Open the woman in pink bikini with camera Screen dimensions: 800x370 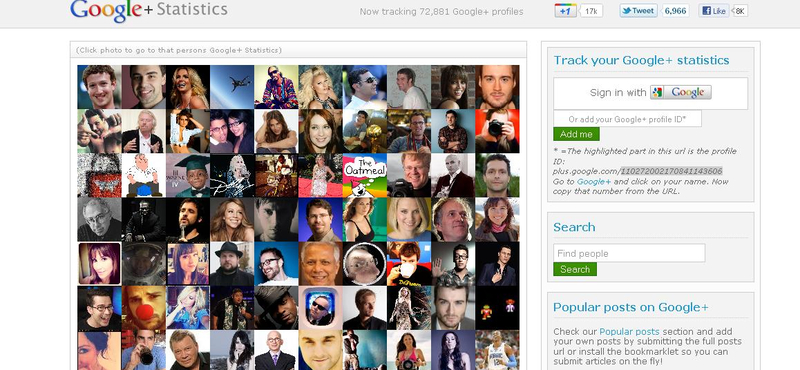coord(409,350)
